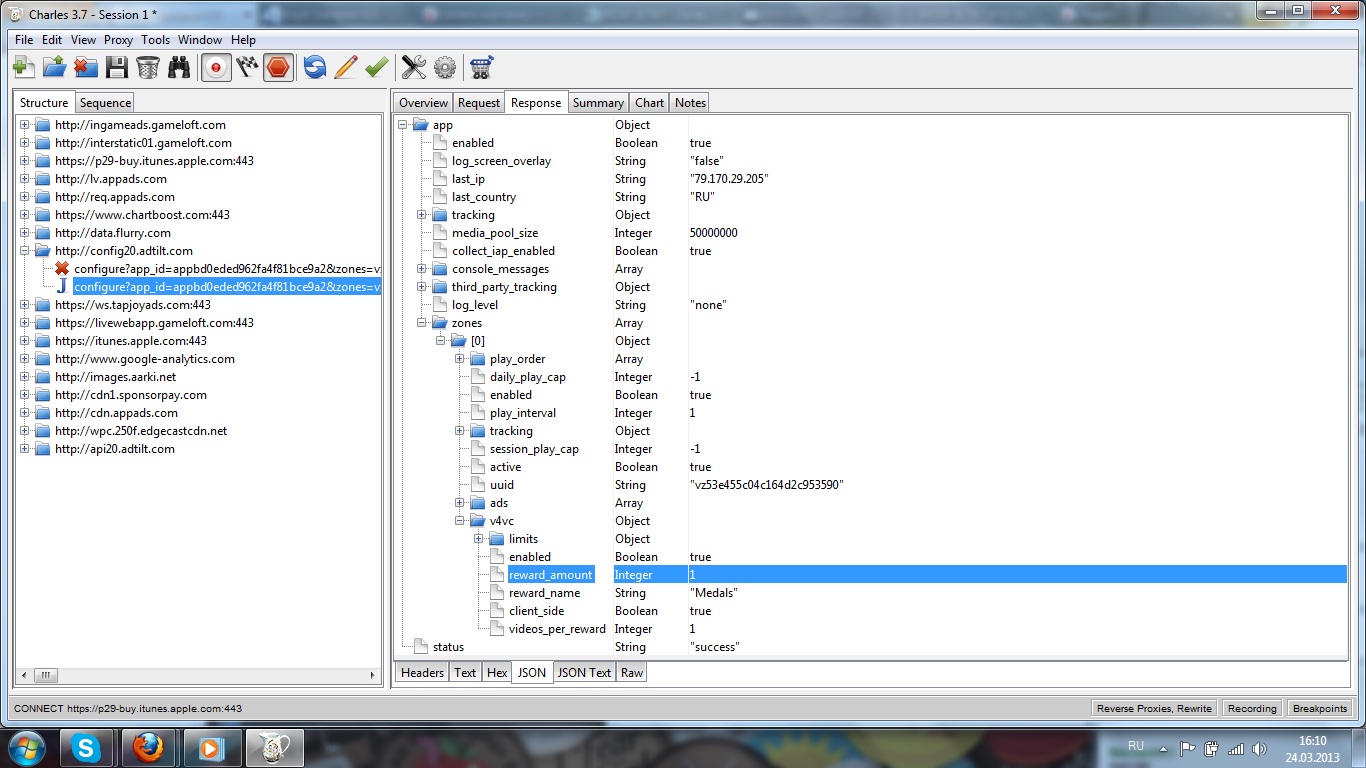Image resolution: width=1366 pixels, height=768 pixels.
Task: Open the Headers tab at the bottom
Action: coord(422,673)
